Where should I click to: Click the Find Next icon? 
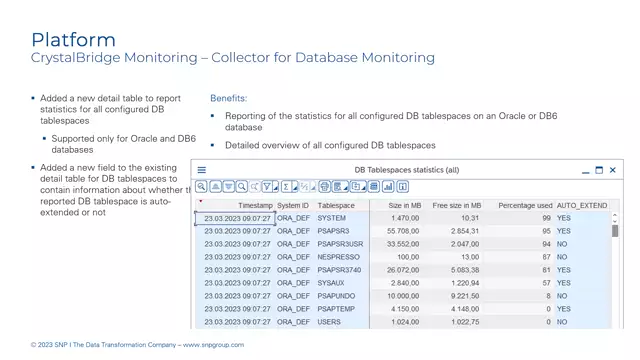pyautogui.click(x=255, y=187)
